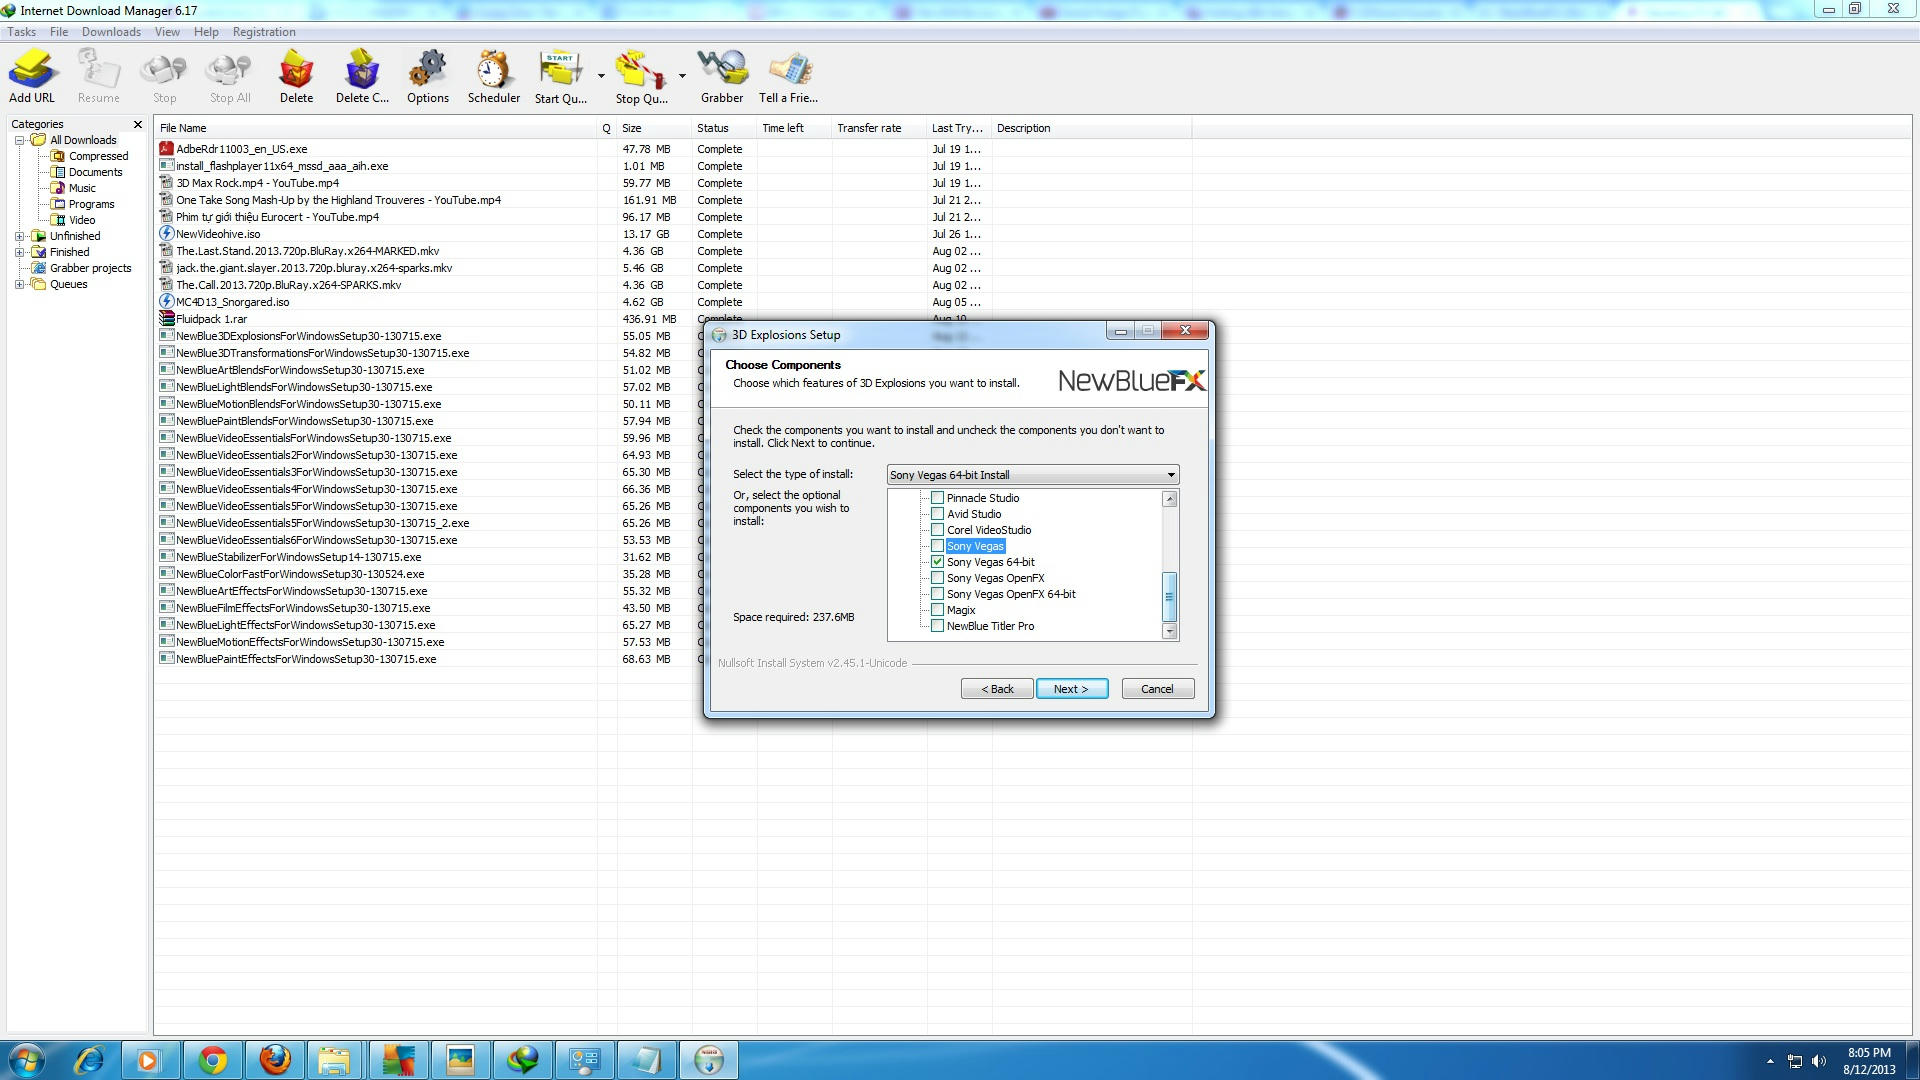Click the Stop toolbar icon
Image resolution: width=1920 pixels, height=1080 pixels.
click(164, 76)
